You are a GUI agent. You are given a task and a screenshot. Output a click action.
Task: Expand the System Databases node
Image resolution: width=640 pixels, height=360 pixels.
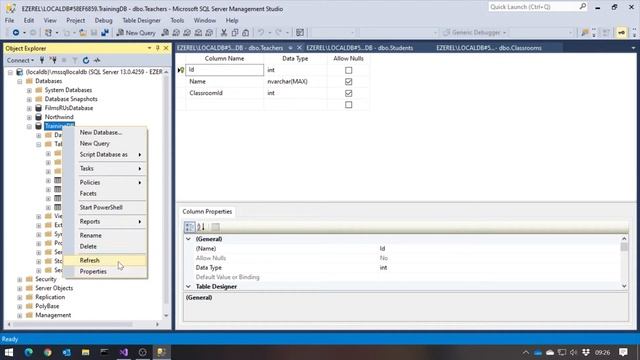(x=29, y=90)
